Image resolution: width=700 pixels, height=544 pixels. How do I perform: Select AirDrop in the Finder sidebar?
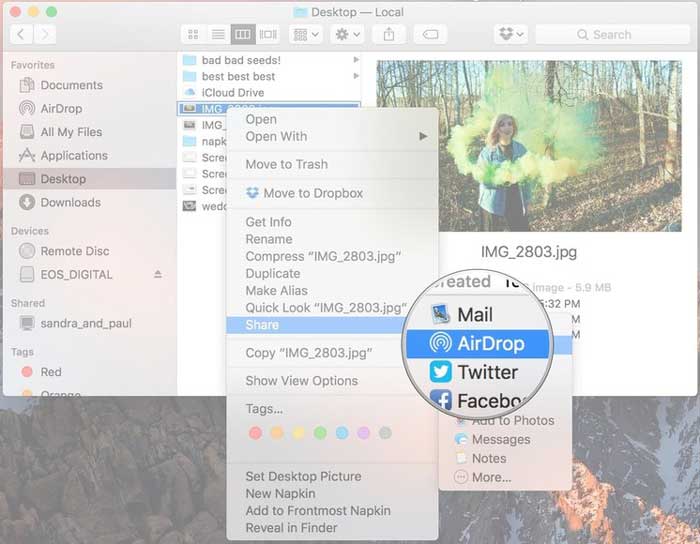61,108
